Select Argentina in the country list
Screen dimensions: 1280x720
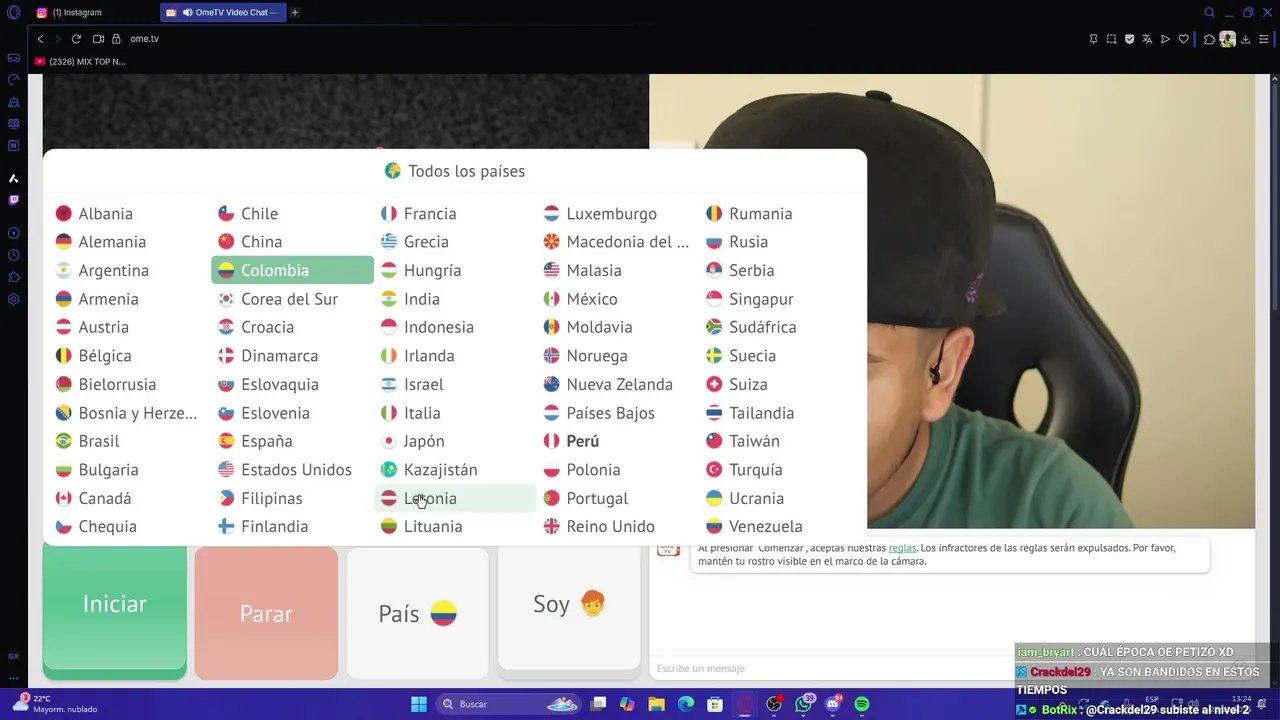coord(130,270)
